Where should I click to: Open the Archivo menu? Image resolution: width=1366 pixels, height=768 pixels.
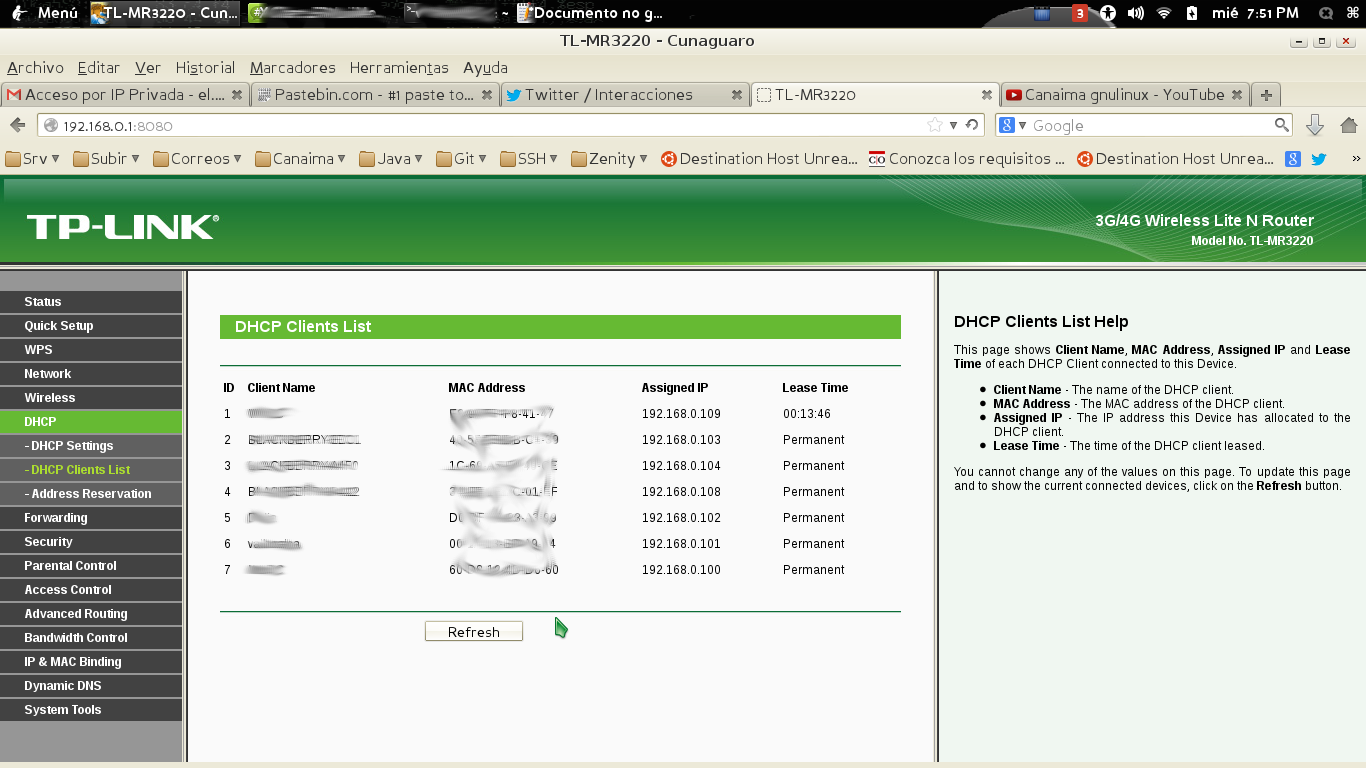[35, 68]
